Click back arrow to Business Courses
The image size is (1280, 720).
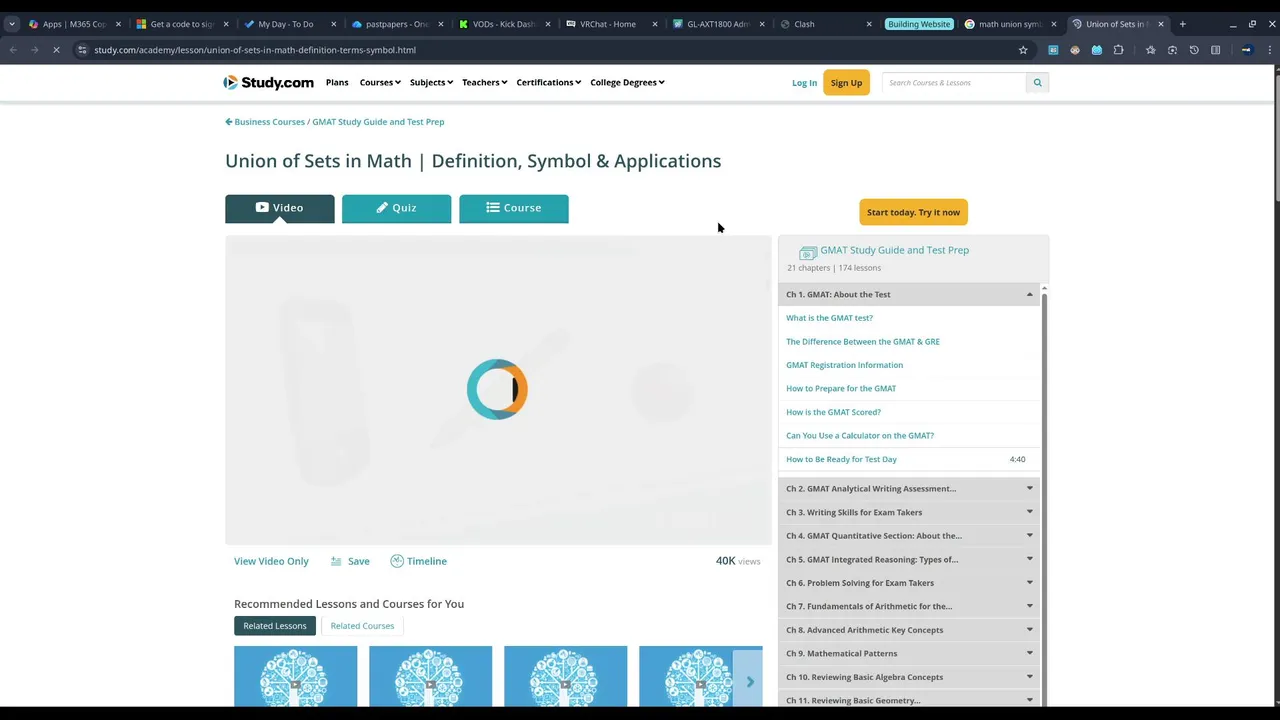(x=229, y=122)
